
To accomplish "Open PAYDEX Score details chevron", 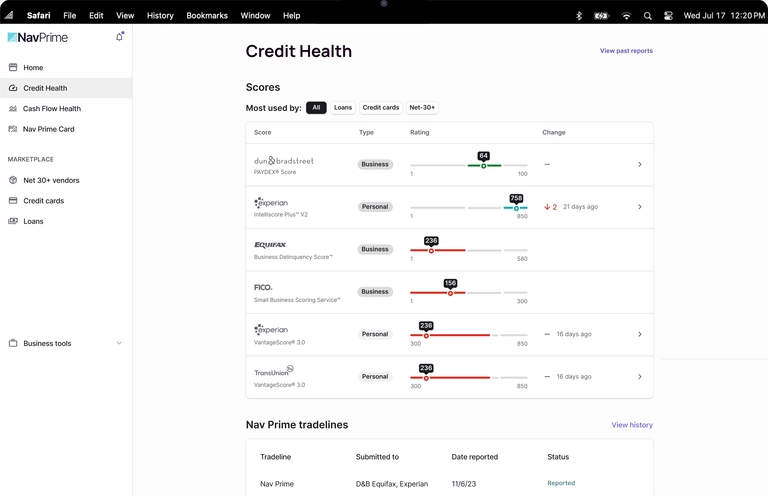I will (x=640, y=165).
